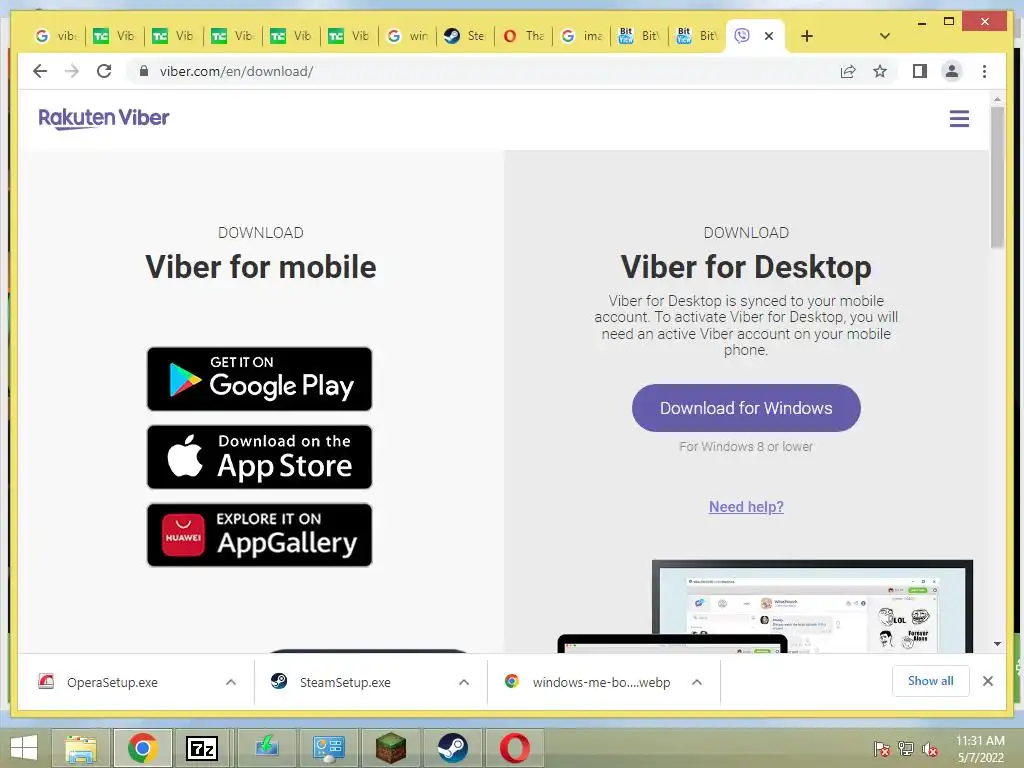
Task: Download Viber on the App Store
Action: (x=259, y=457)
